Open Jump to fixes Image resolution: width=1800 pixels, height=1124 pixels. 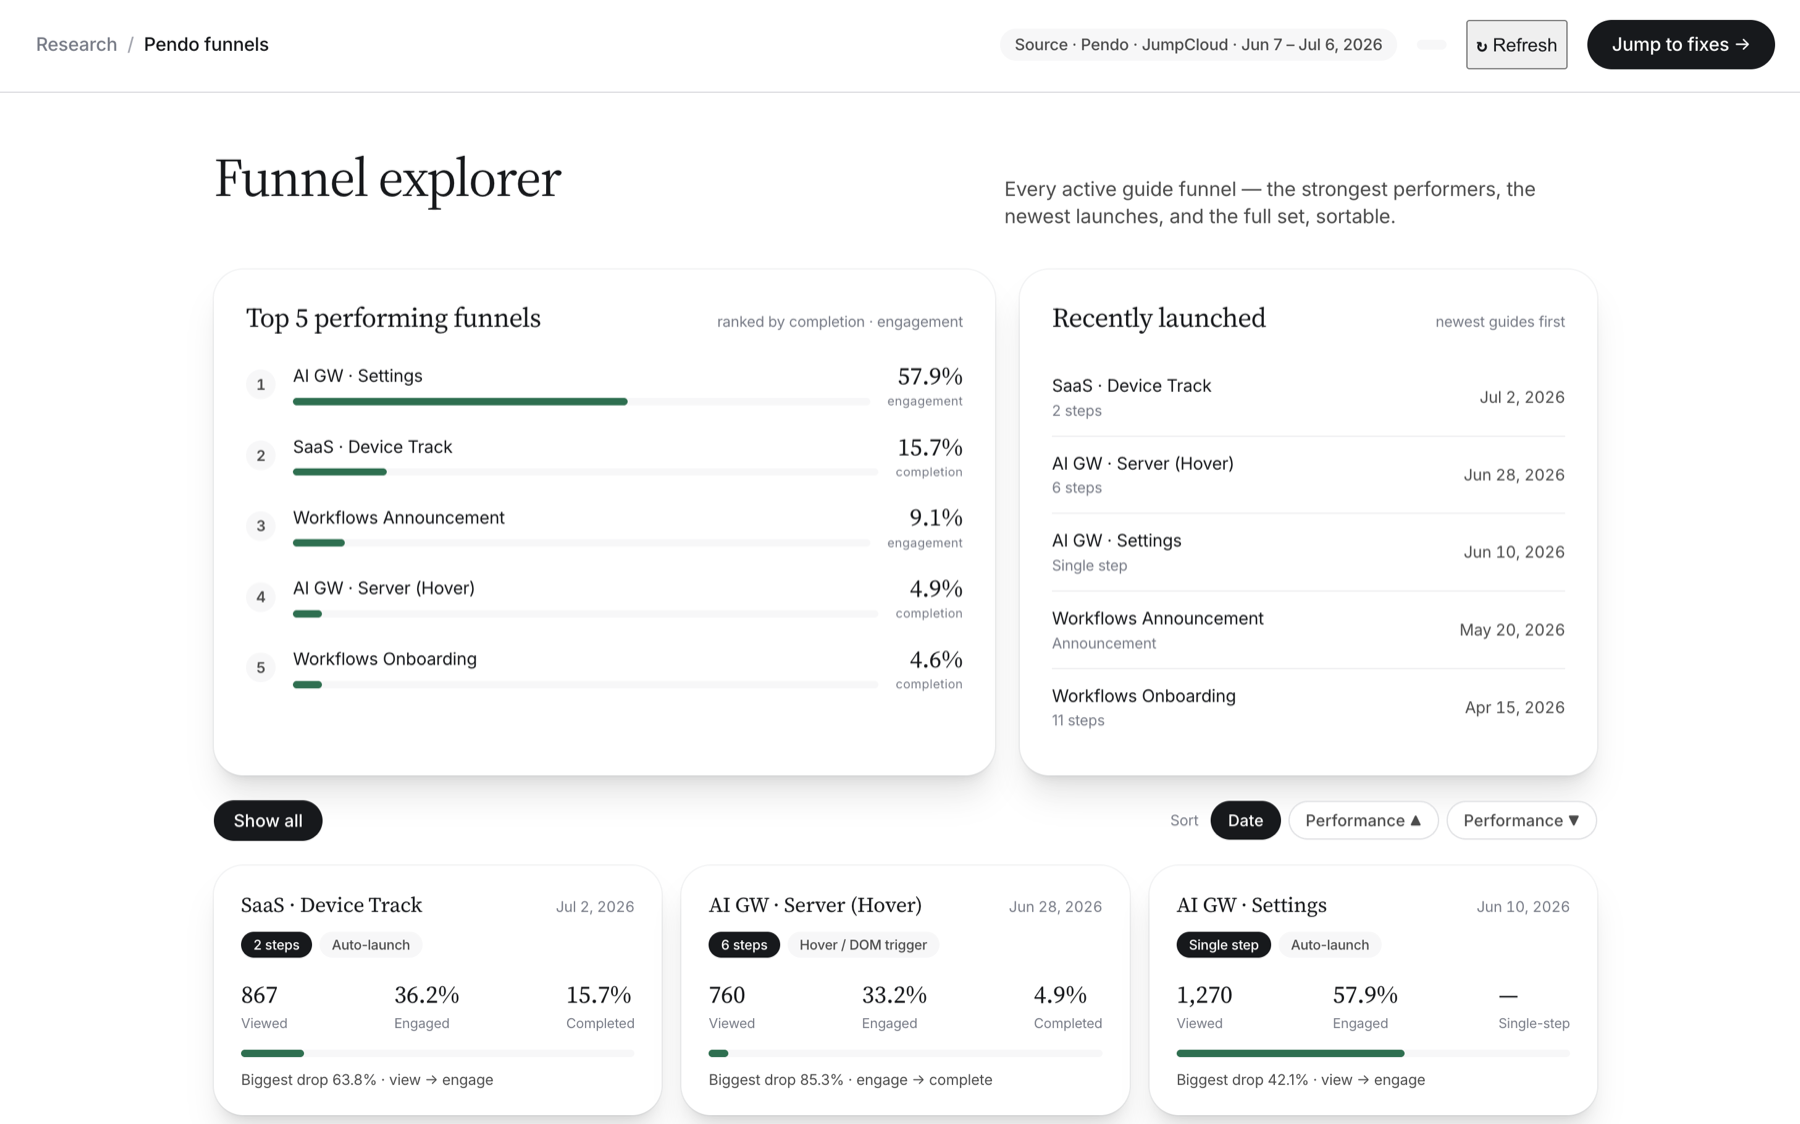click(1680, 45)
